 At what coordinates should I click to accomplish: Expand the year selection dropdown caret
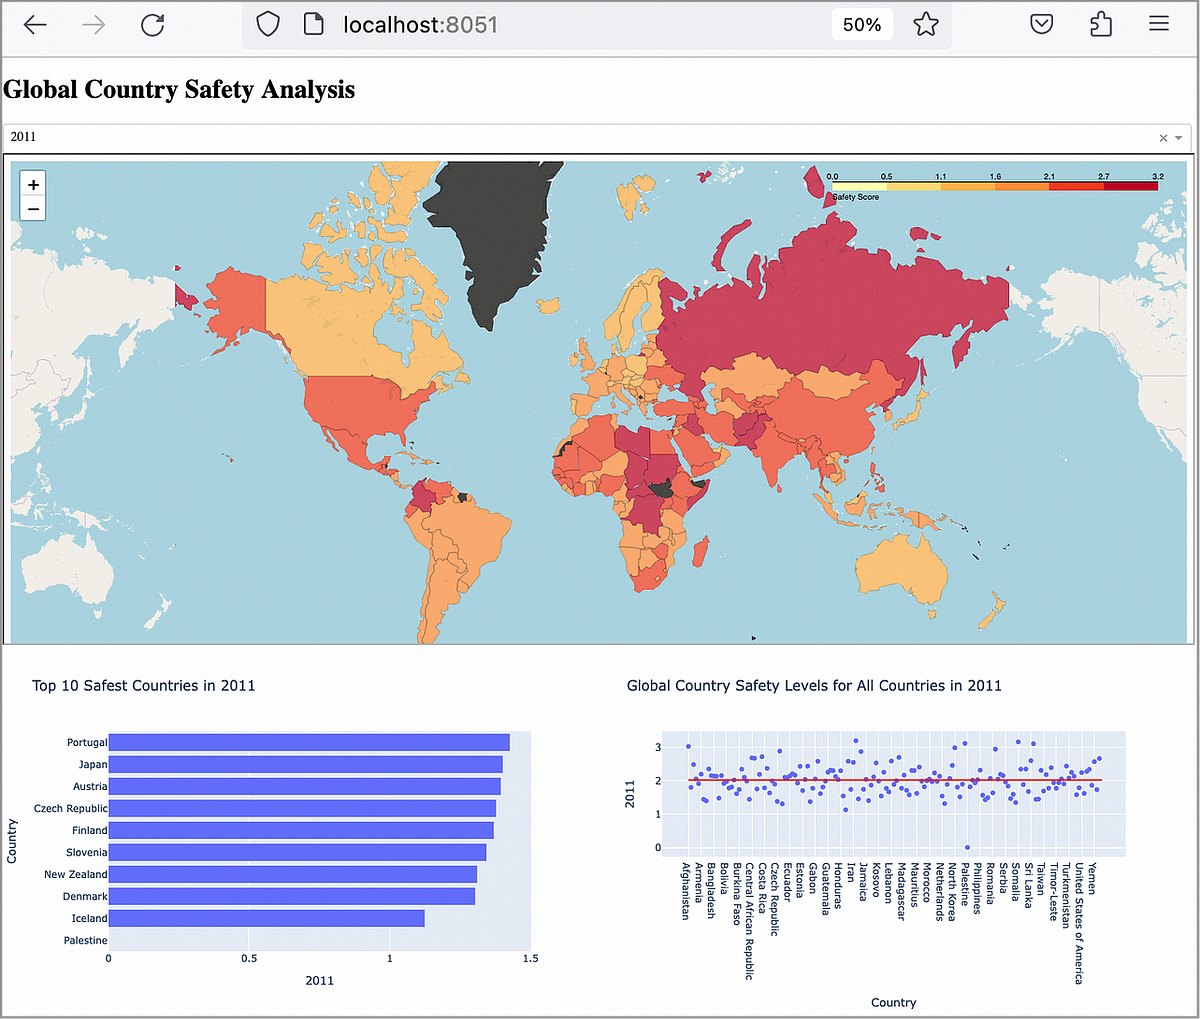pyautogui.click(x=1179, y=138)
